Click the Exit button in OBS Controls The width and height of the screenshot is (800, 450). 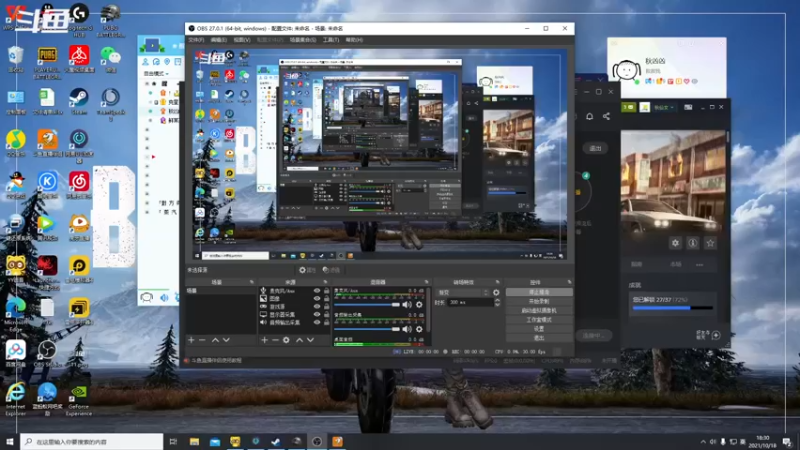[x=539, y=338]
